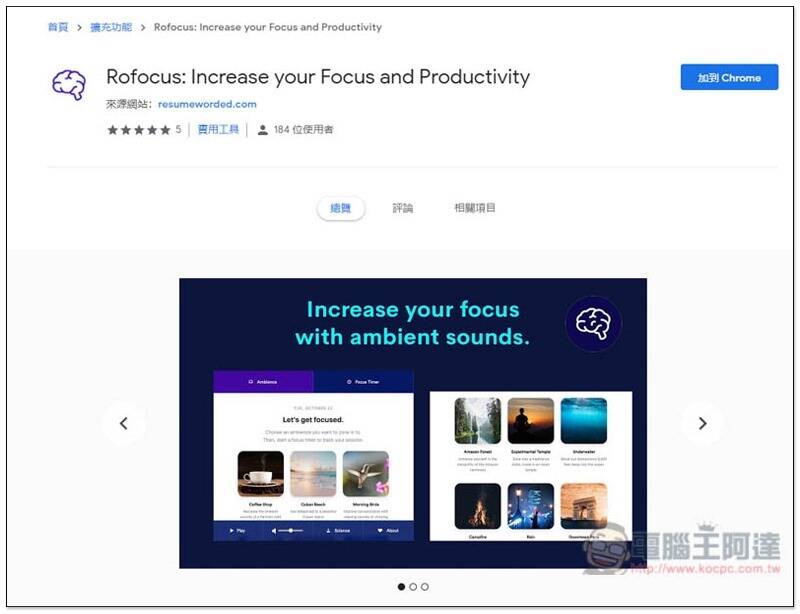Image resolution: width=800 pixels, height=614 pixels.
Task: Select the third carousel dot
Action: click(x=425, y=587)
